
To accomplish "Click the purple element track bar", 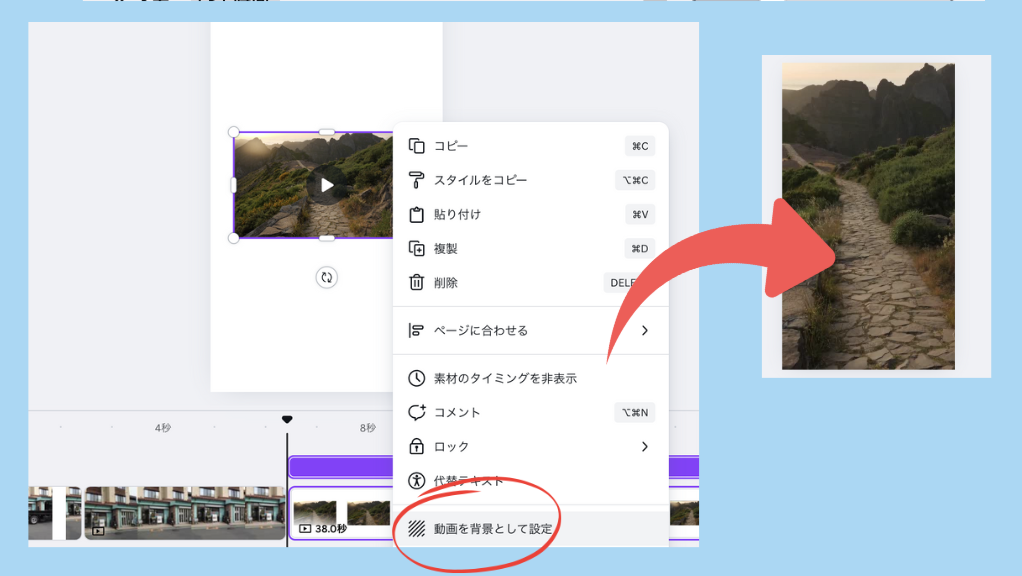I will click(x=341, y=467).
